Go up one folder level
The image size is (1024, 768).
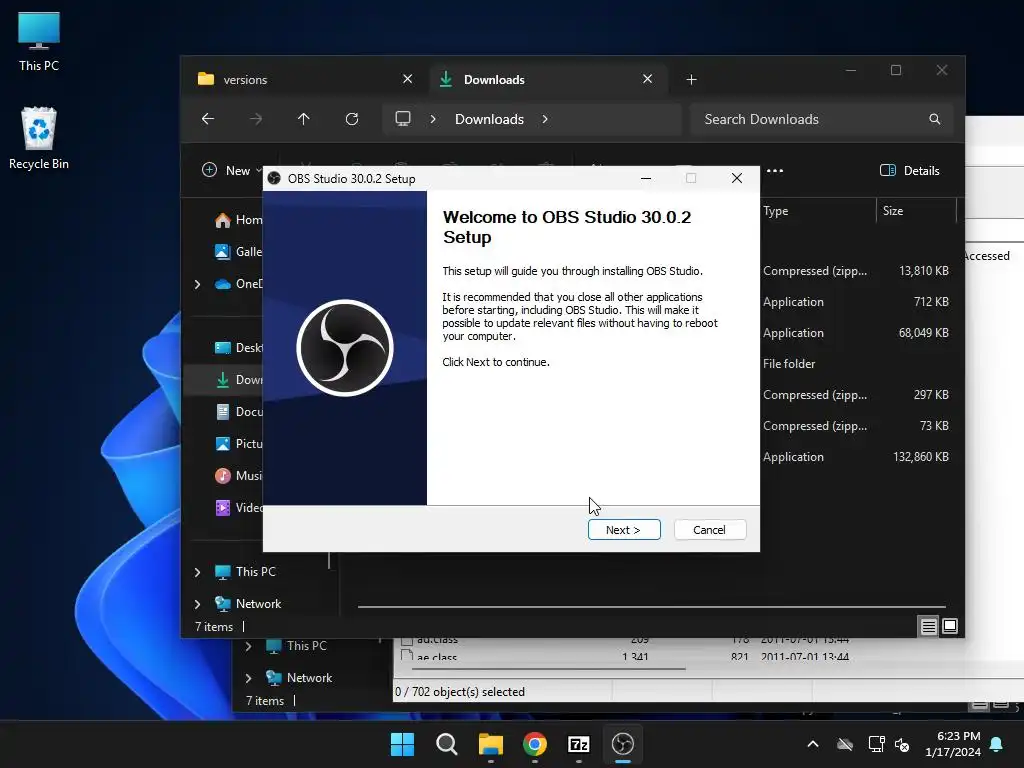[x=304, y=119]
